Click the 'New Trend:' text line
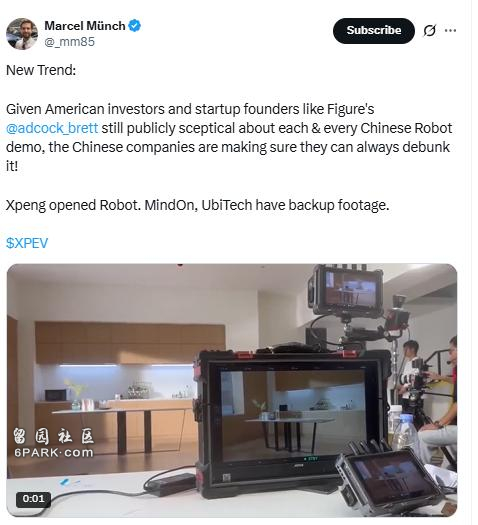The width and height of the screenshot is (478, 525). click(41, 70)
